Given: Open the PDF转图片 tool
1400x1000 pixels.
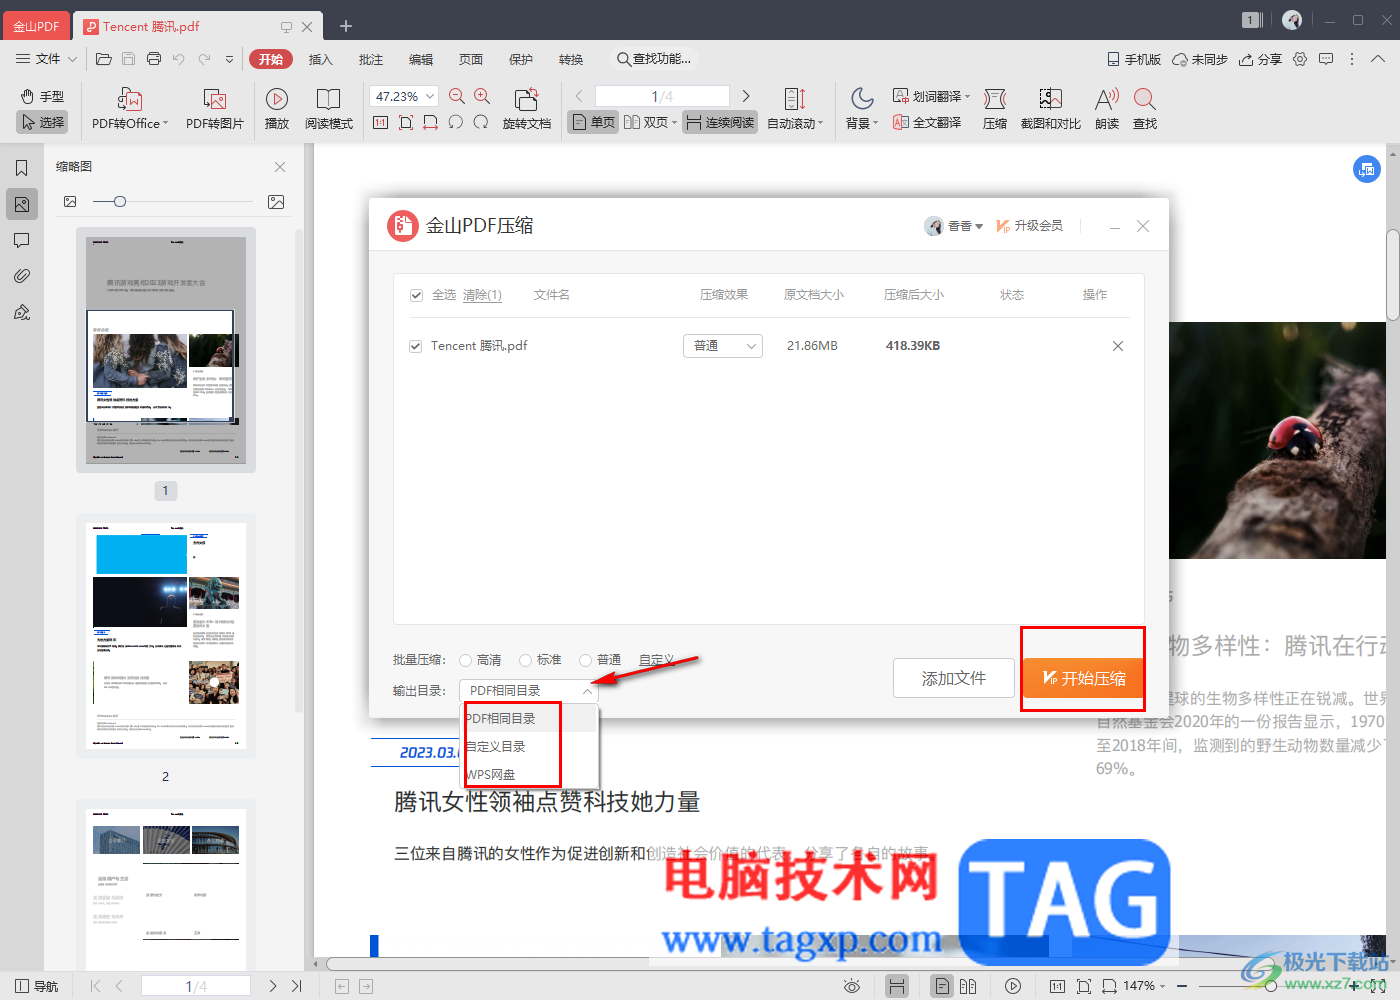Looking at the screenshot, I should tap(215, 109).
